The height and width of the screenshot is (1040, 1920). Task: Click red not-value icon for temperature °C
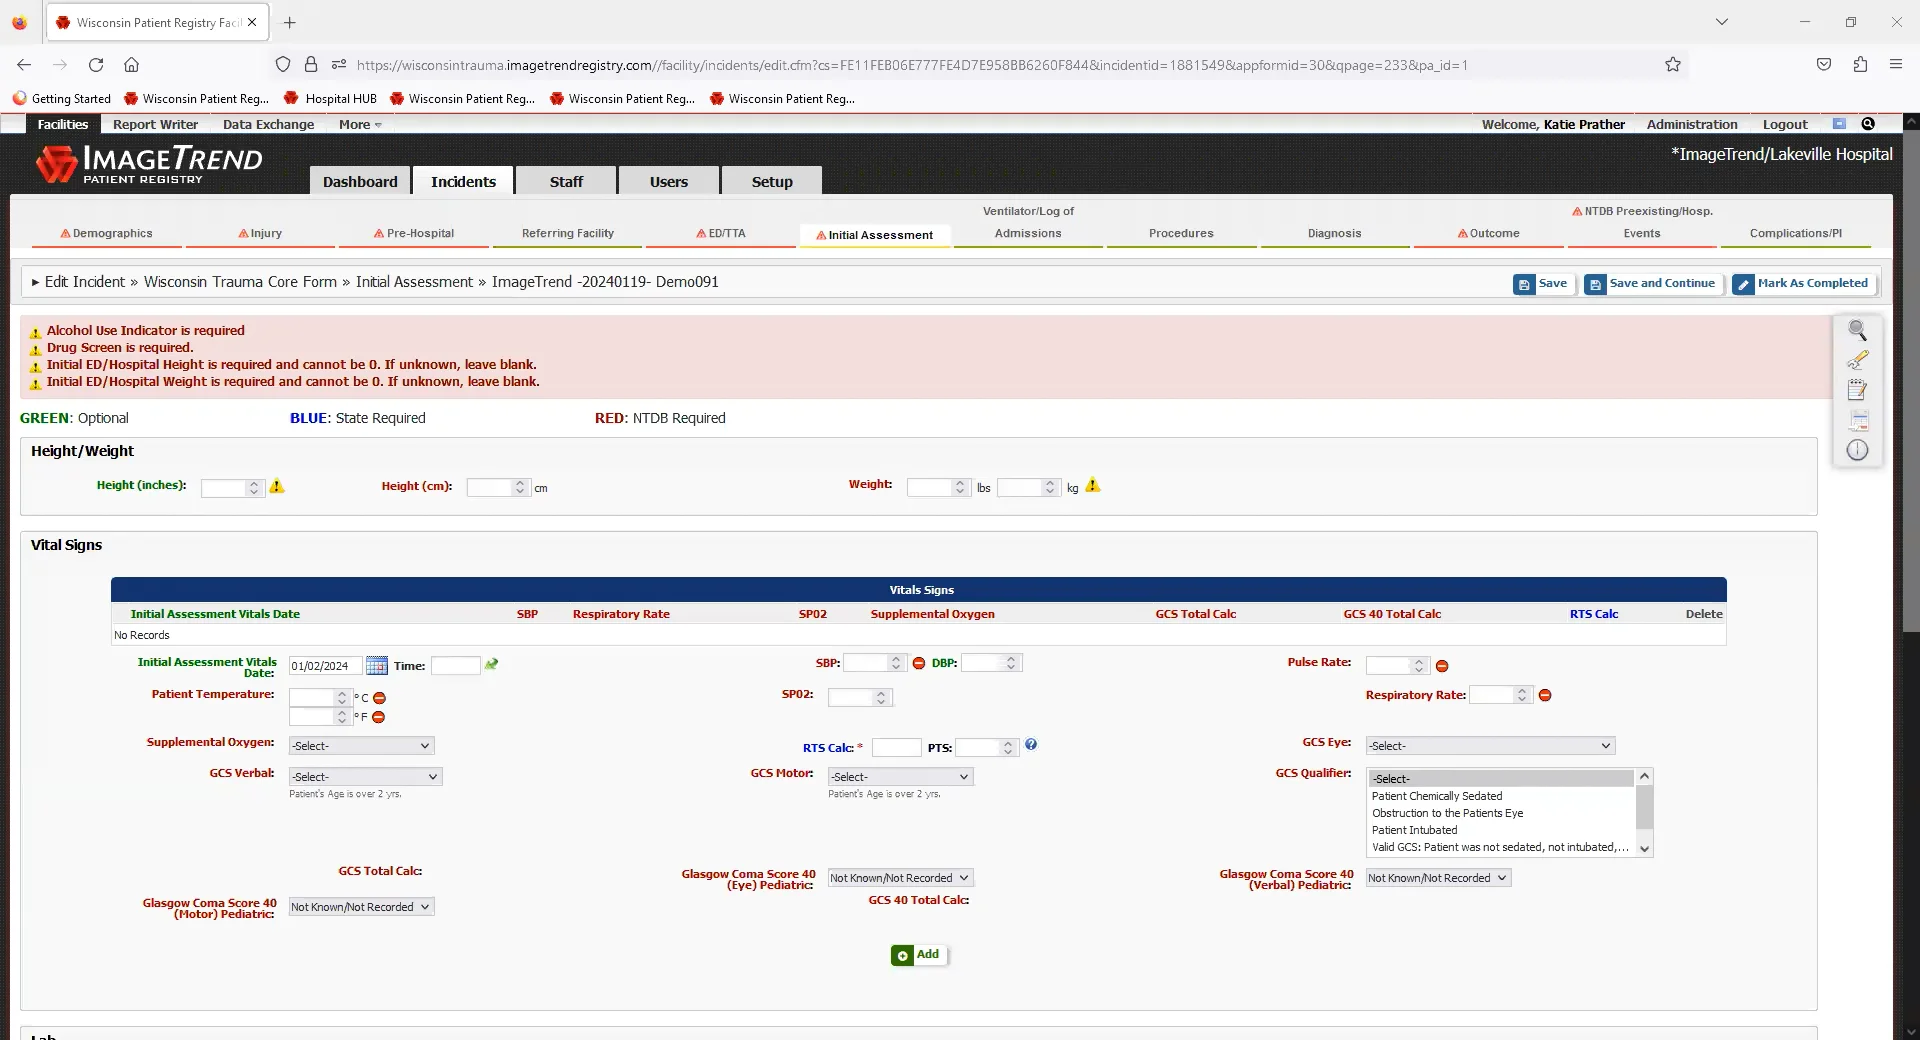pyautogui.click(x=380, y=698)
